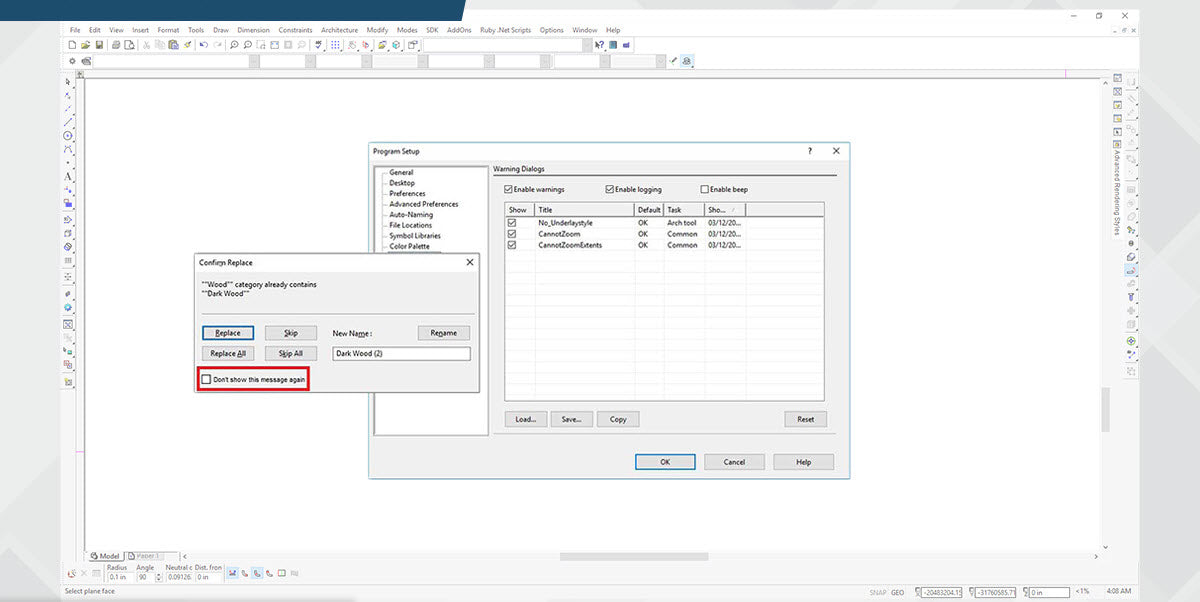Click SNAP in the status bar

point(878,592)
